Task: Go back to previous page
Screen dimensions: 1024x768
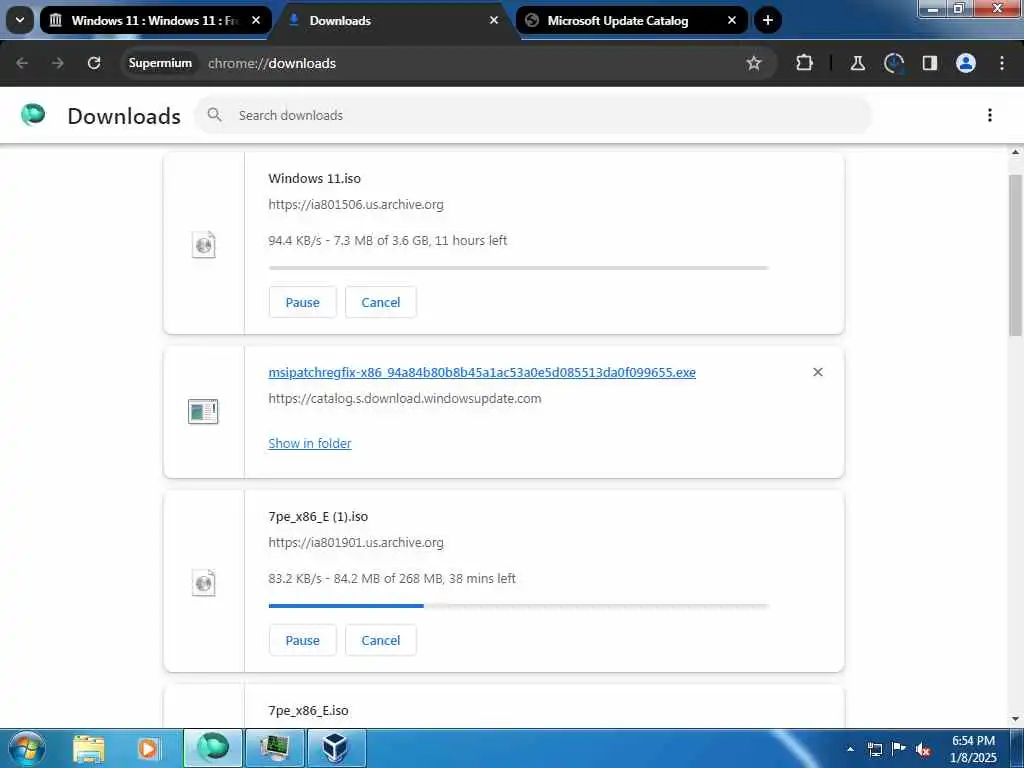Action: pos(22,63)
